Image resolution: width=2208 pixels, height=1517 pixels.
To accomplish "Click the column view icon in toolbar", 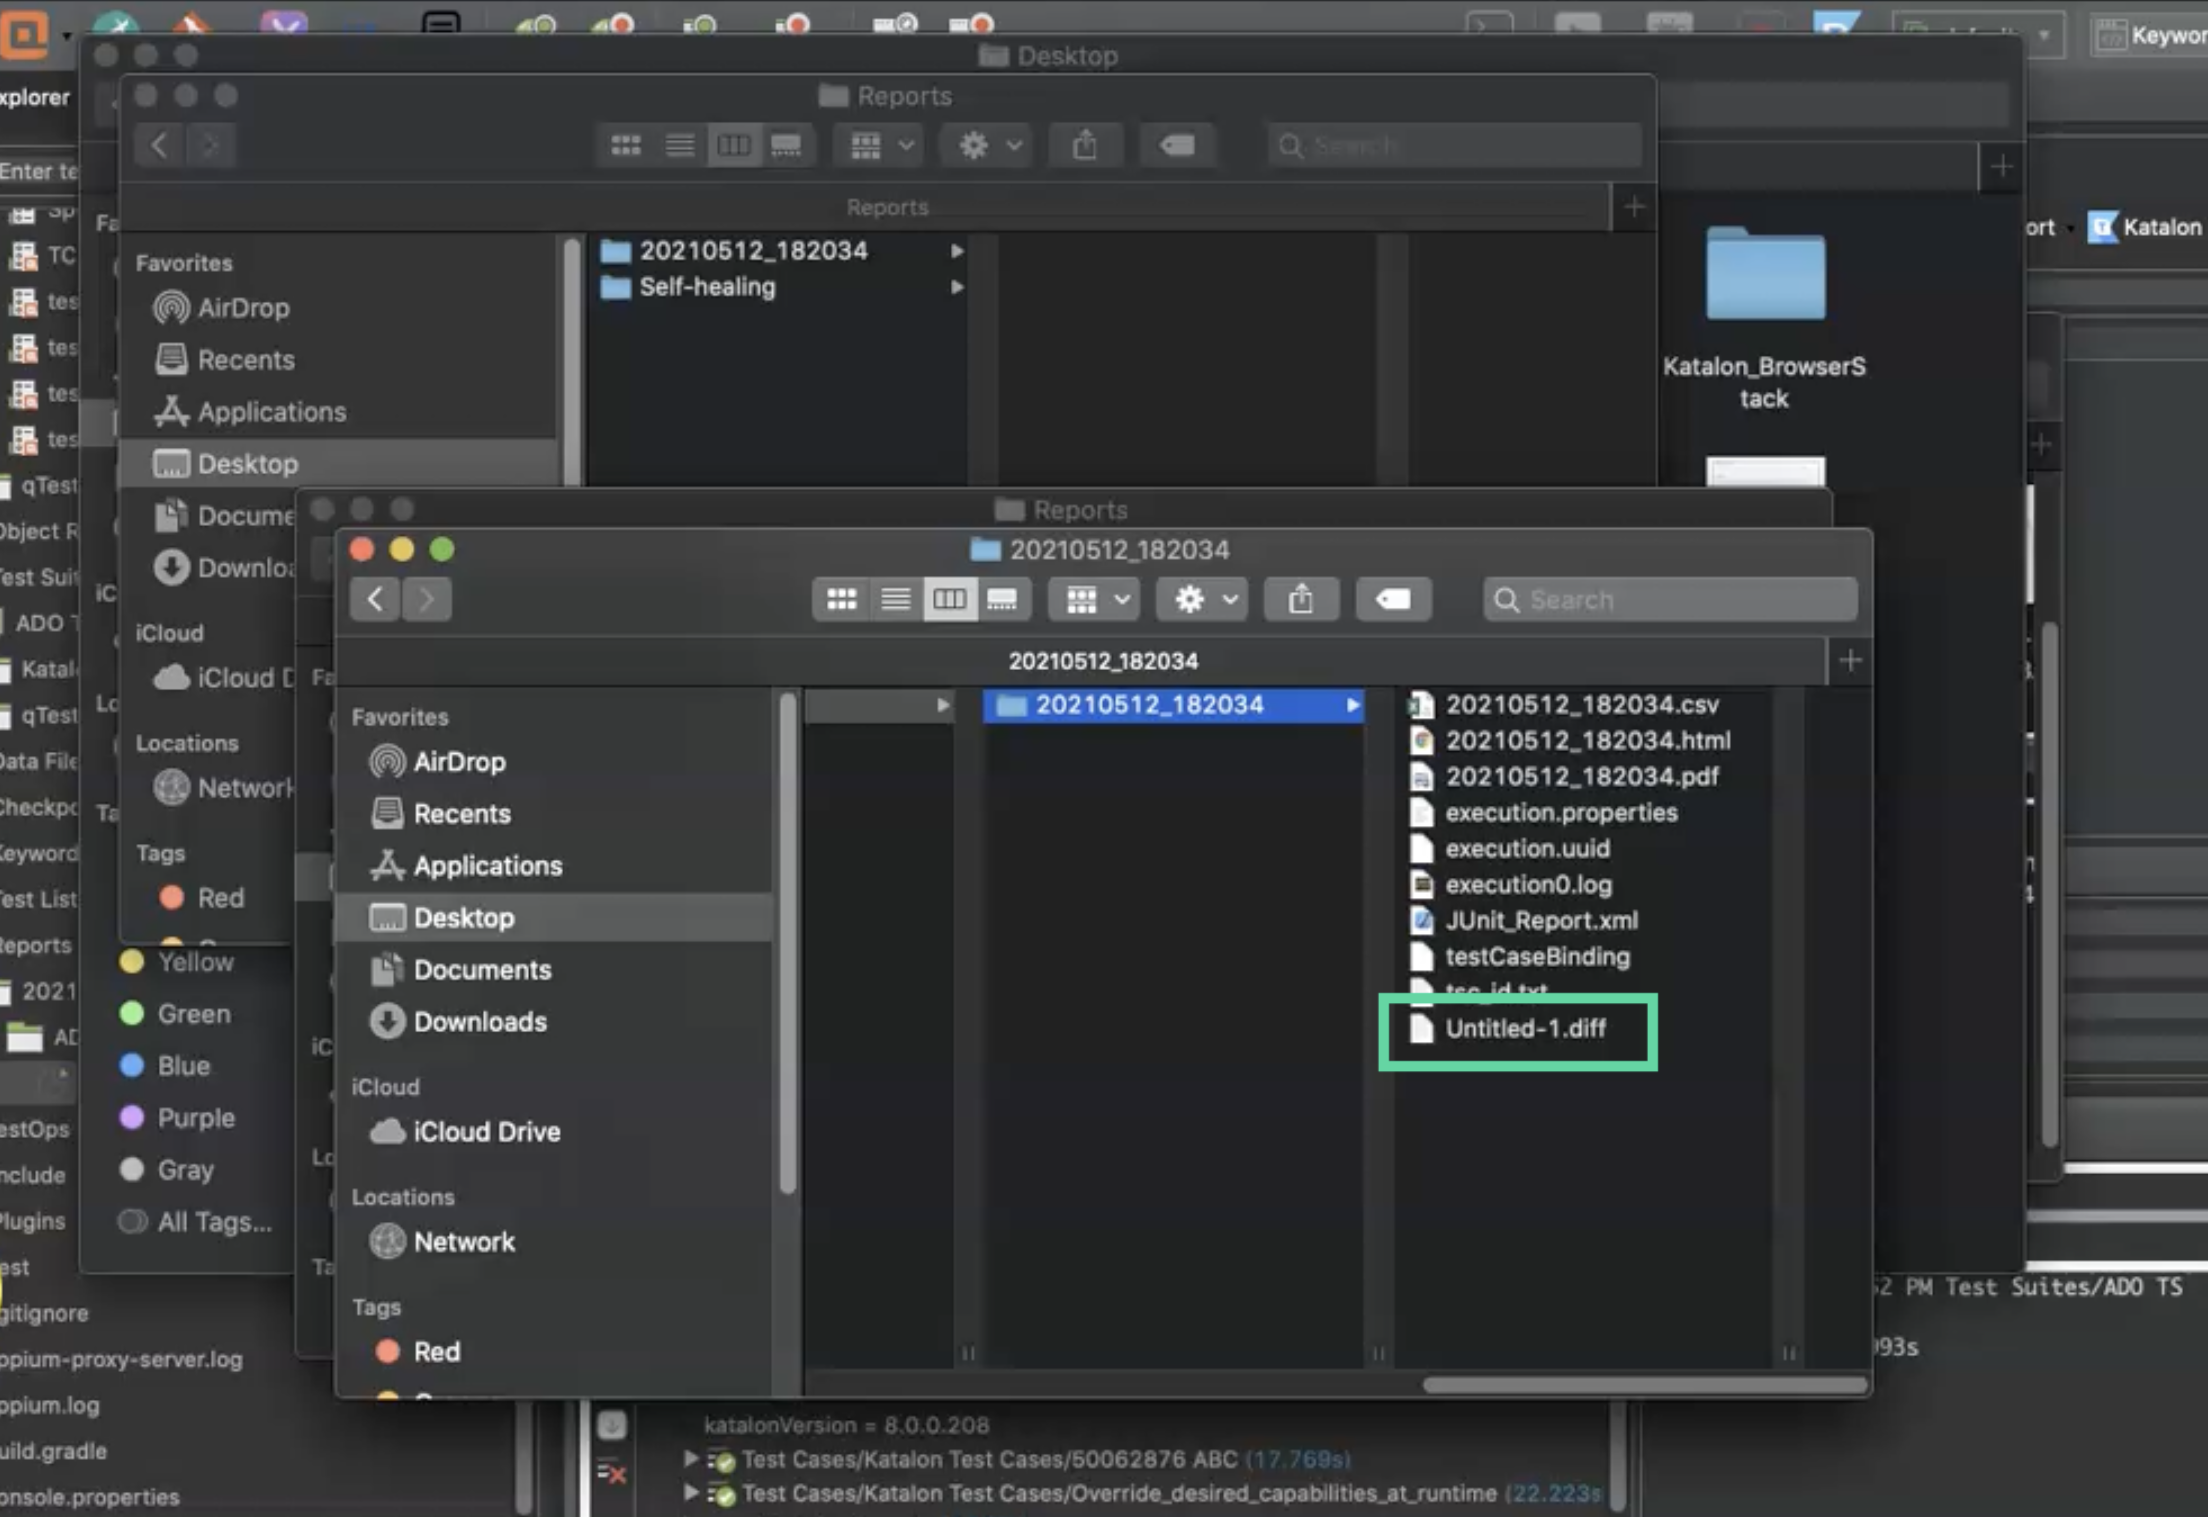I will tap(950, 599).
